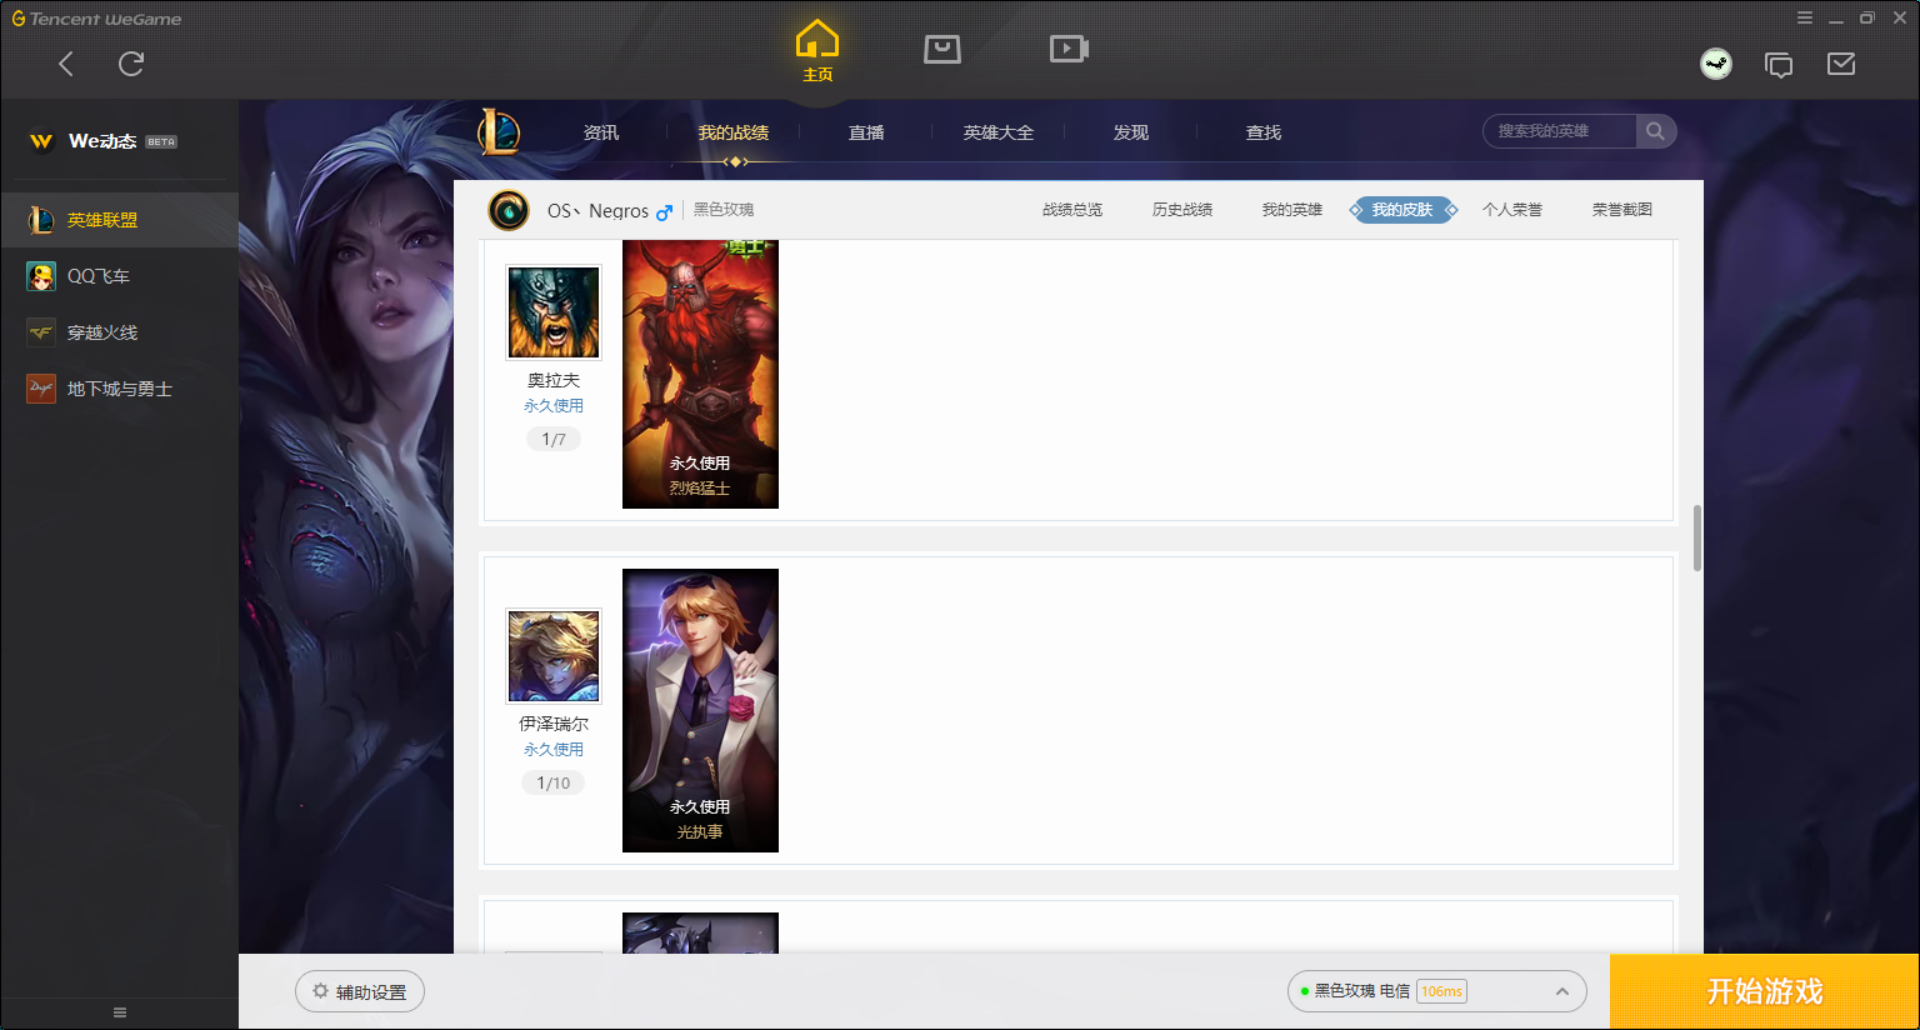The width and height of the screenshot is (1920, 1030).
Task: Minimize the WeGame window
Action: (1836, 19)
